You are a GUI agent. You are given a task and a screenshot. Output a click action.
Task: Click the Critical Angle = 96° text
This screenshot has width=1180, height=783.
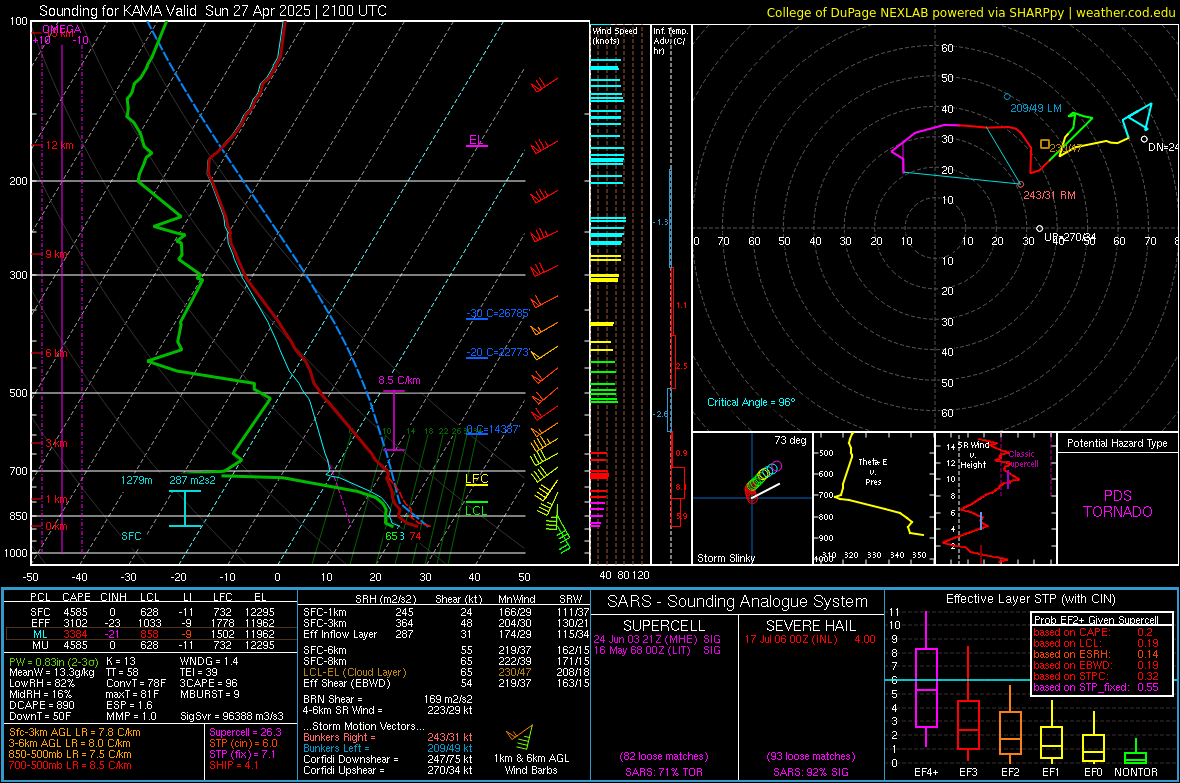point(751,402)
